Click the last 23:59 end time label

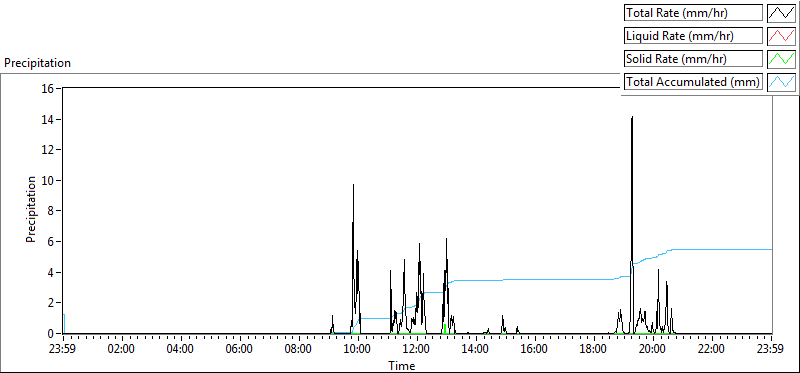[771, 349]
